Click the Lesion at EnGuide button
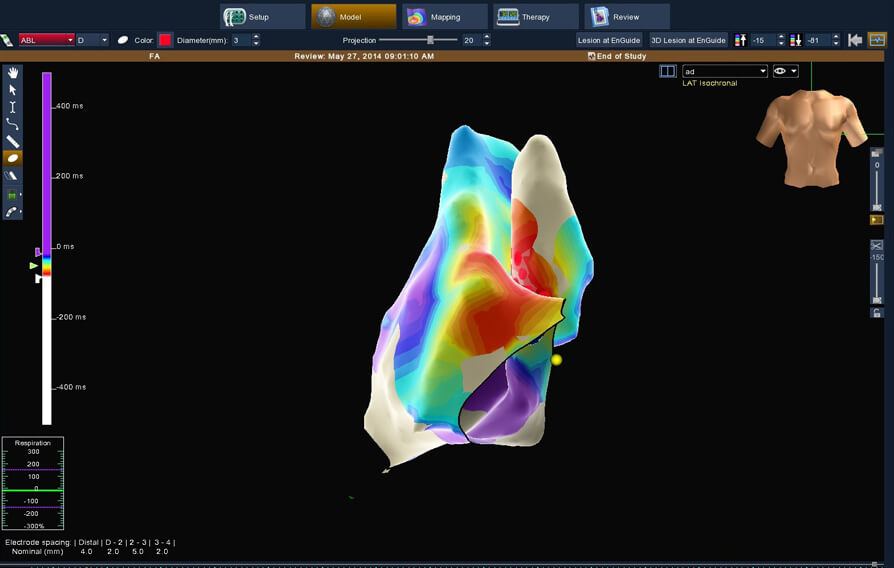894x568 pixels. tap(609, 40)
